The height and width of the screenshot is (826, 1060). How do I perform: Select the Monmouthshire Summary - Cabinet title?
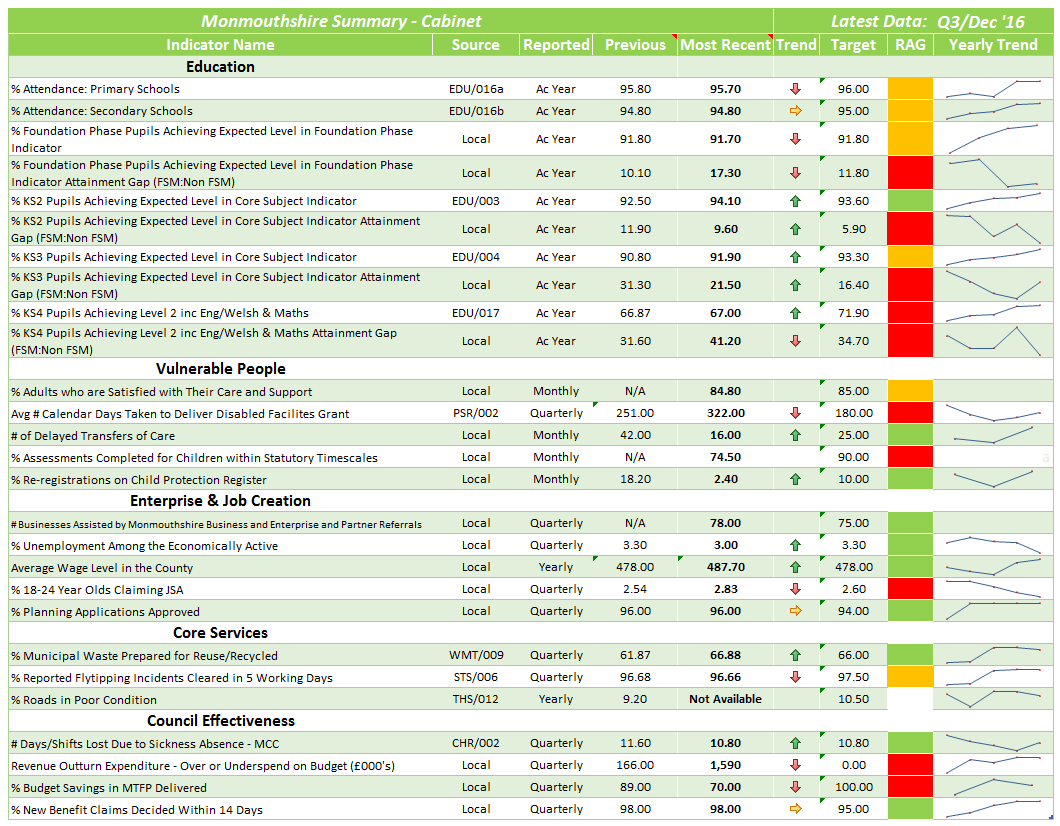(341, 21)
